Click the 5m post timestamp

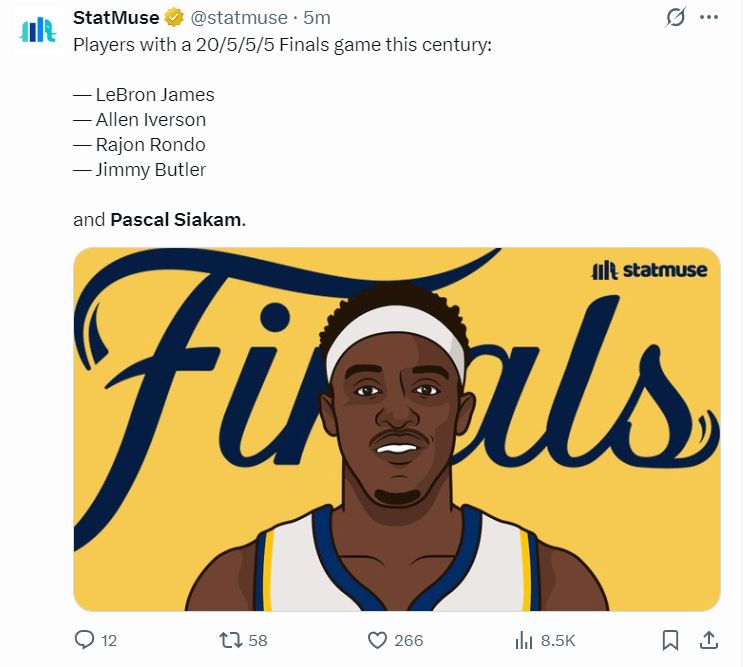pos(316,18)
